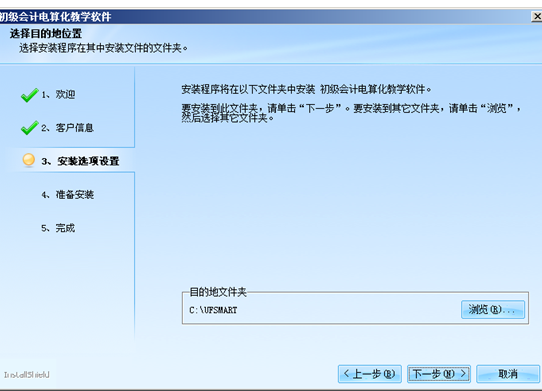
Task: Click the 目的地文件夹 group label
Action: pyautogui.click(x=218, y=292)
